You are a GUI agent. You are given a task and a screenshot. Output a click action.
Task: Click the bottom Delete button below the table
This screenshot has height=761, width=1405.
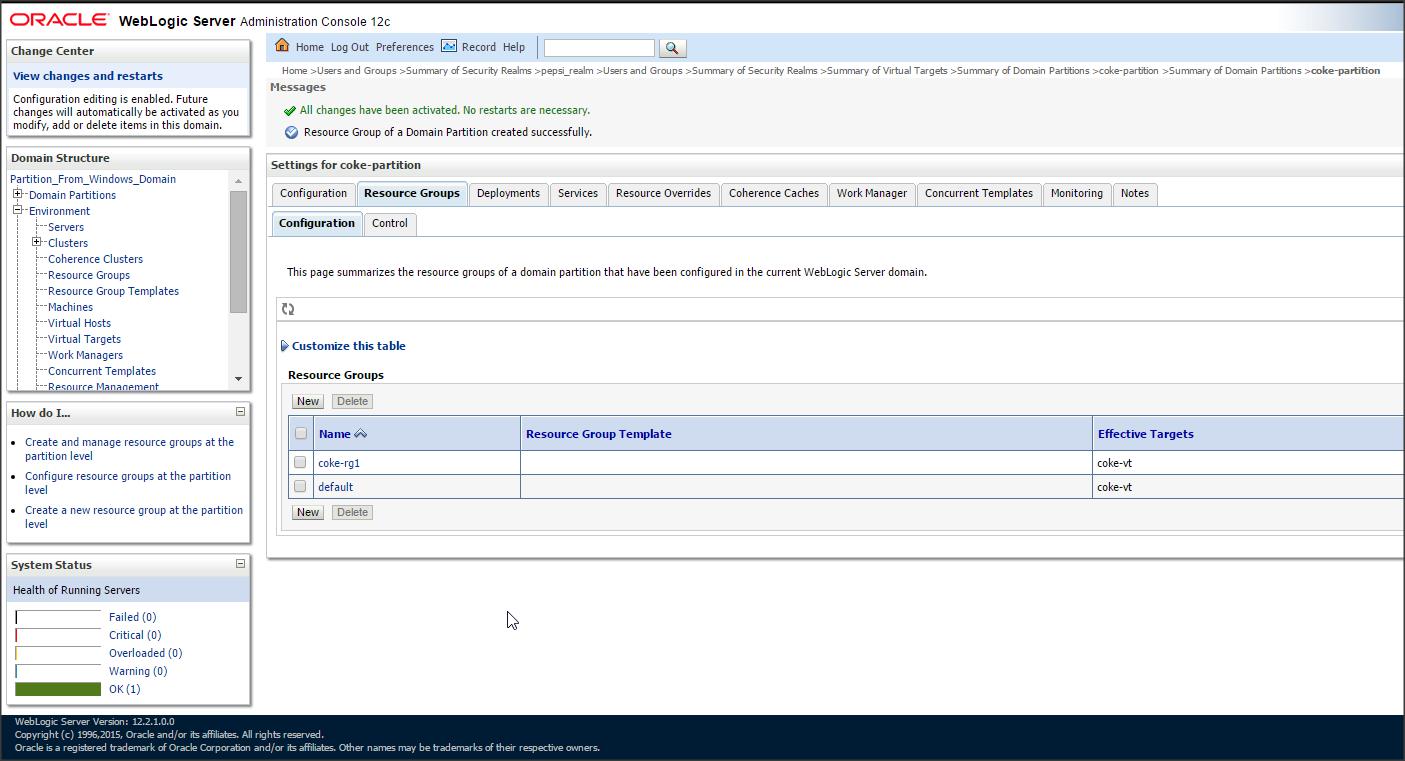pyautogui.click(x=352, y=512)
